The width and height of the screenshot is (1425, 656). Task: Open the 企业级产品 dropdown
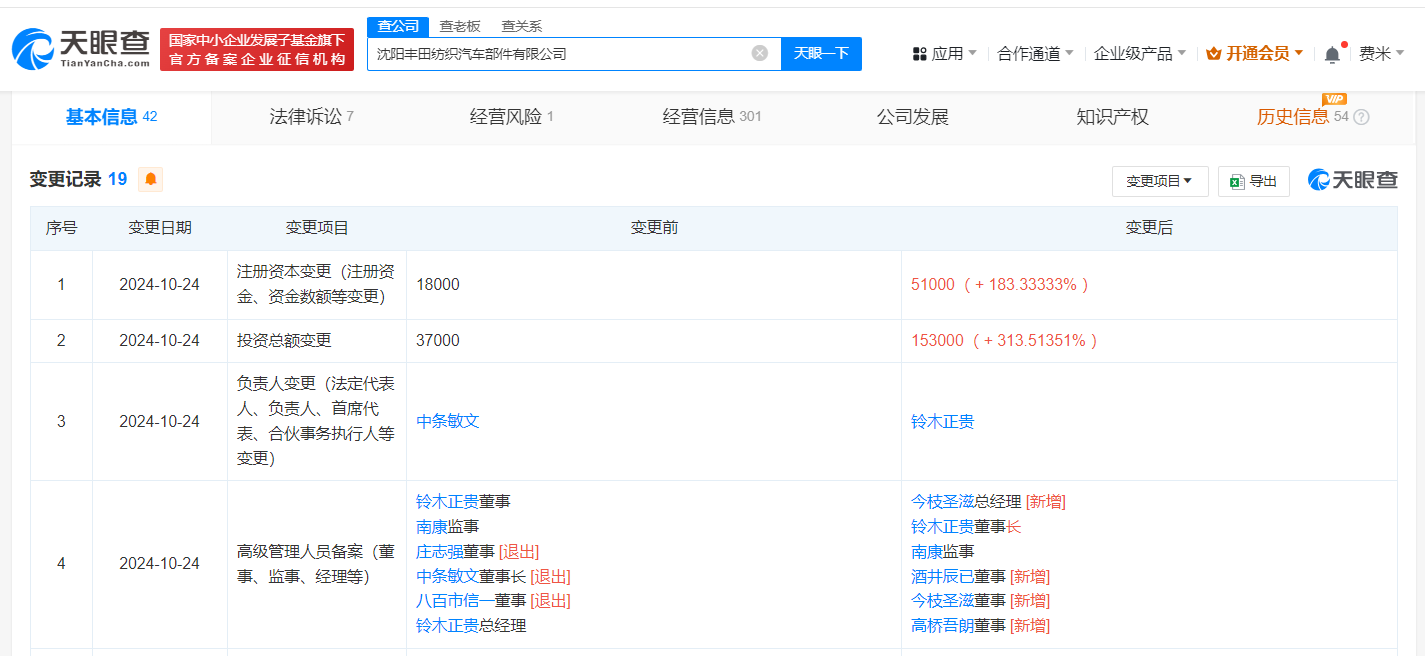[1139, 54]
